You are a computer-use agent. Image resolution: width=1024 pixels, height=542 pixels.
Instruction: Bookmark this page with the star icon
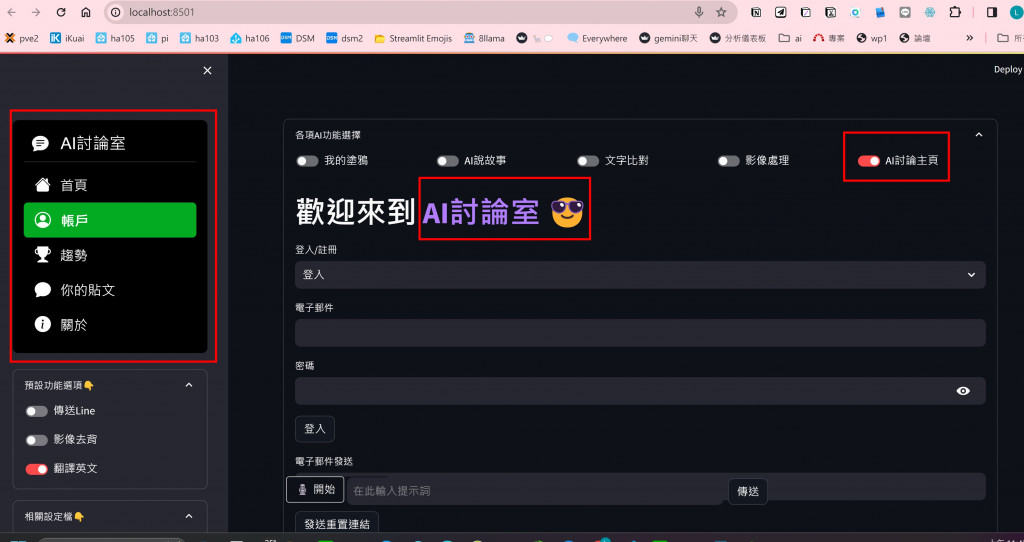(x=721, y=12)
